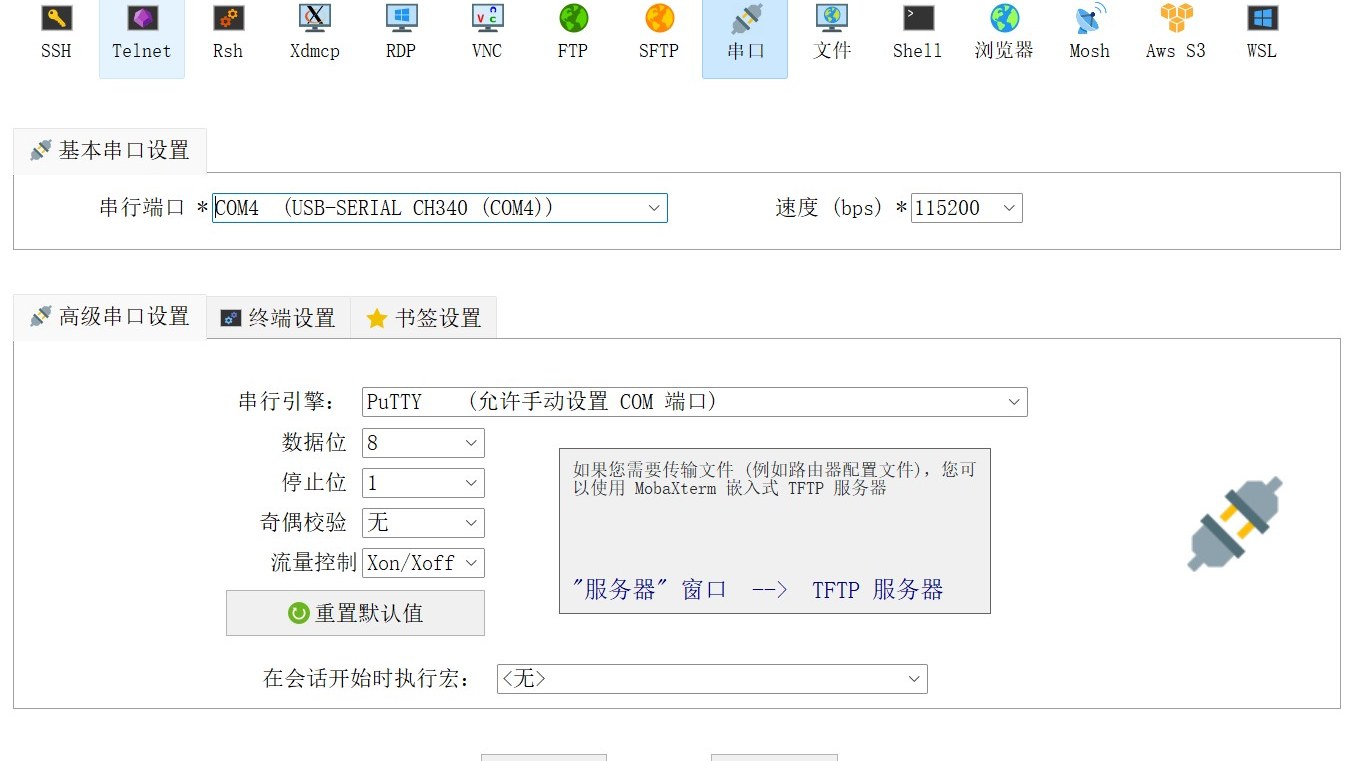Click the large serial plug illustration
This screenshot has height=761, width=1353.
[x=1236, y=524]
